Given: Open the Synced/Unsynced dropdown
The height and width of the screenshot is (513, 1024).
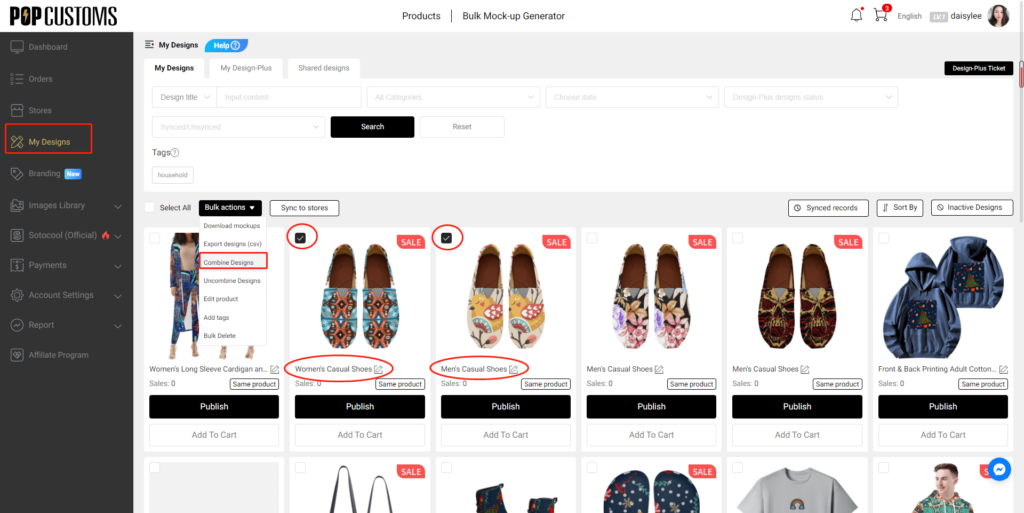Looking at the screenshot, I should (x=238, y=127).
